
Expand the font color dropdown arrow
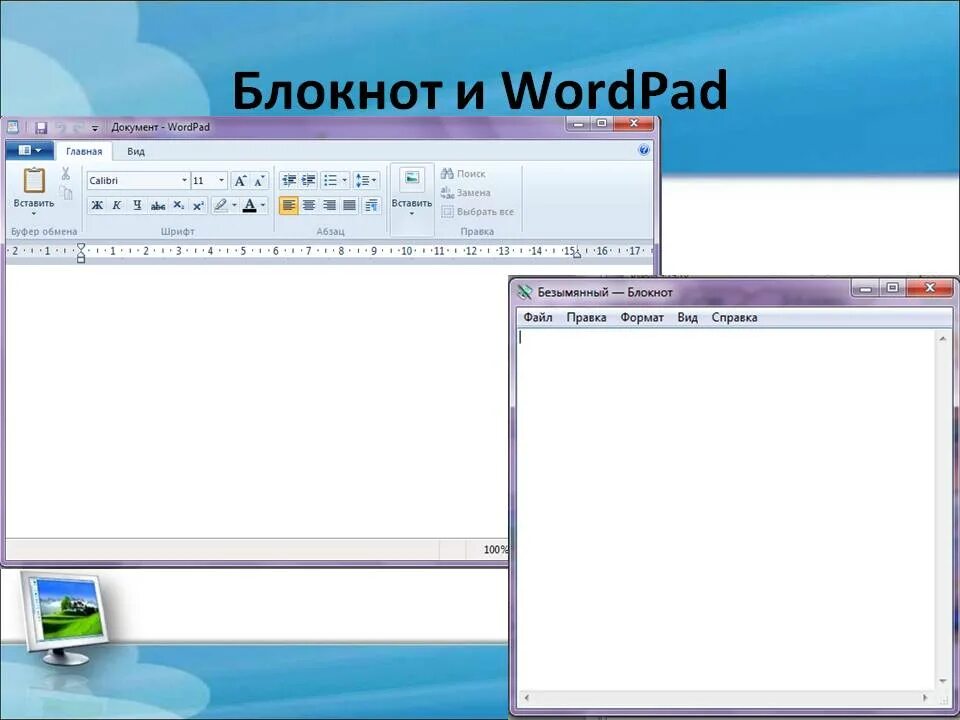[x=263, y=205]
